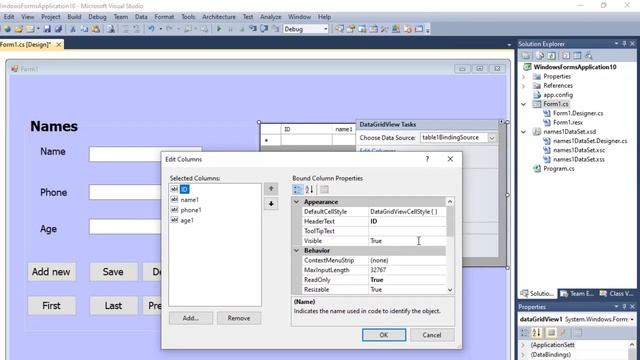Screen dimensions: 640x360
Task: Click Refresh icon in Solution Explorer toolbar
Action: click(551, 55)
